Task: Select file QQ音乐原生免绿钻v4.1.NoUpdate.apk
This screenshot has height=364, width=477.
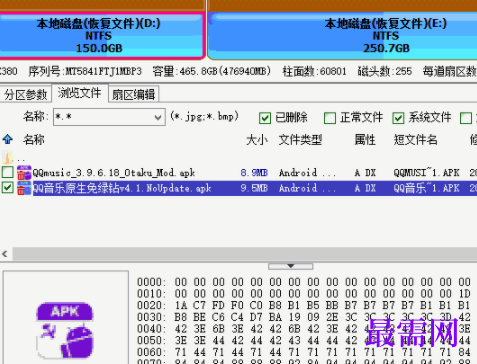Action: click(122, 188)
